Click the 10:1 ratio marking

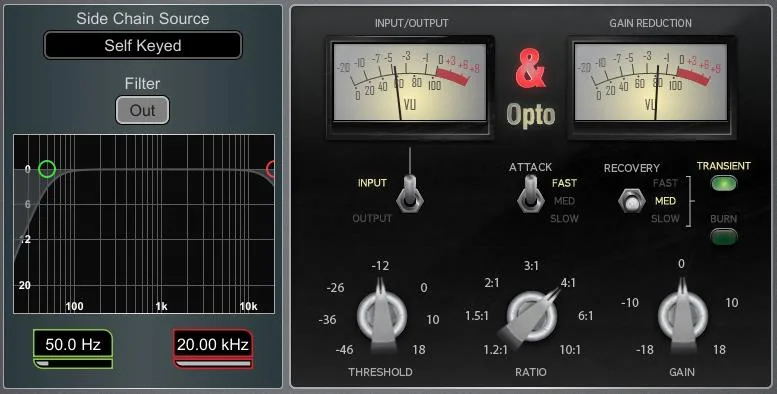pyautogui.click(x=570, y=350)
